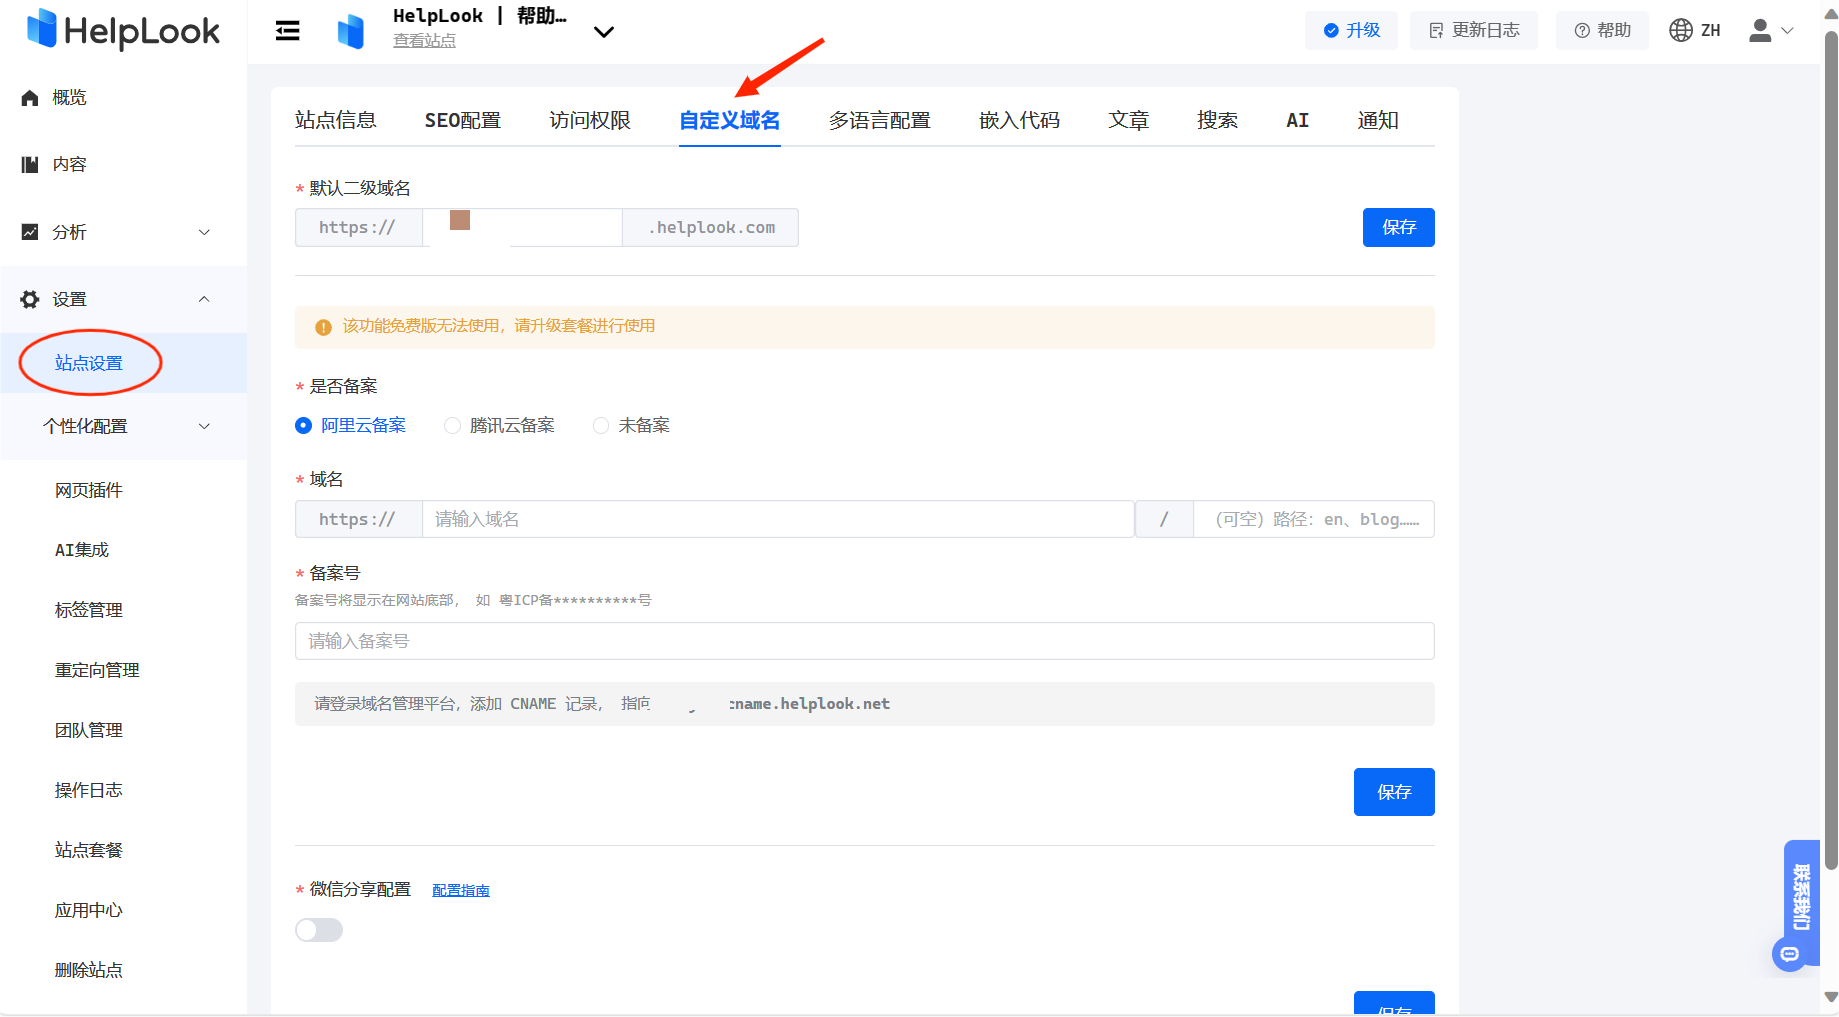Expand the 分析 sidebar section
Screen dimensions: 1839x1017
204,232
